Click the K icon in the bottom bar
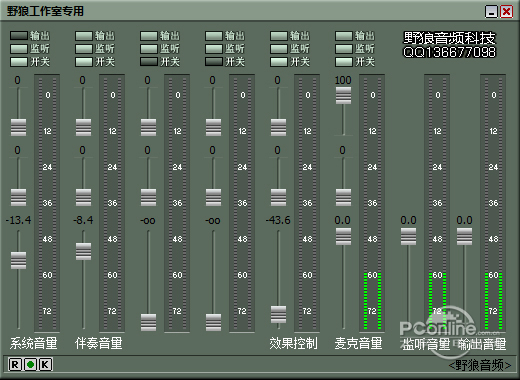Image resolution: width=520 pixels, height=380 pixels. 46,364
